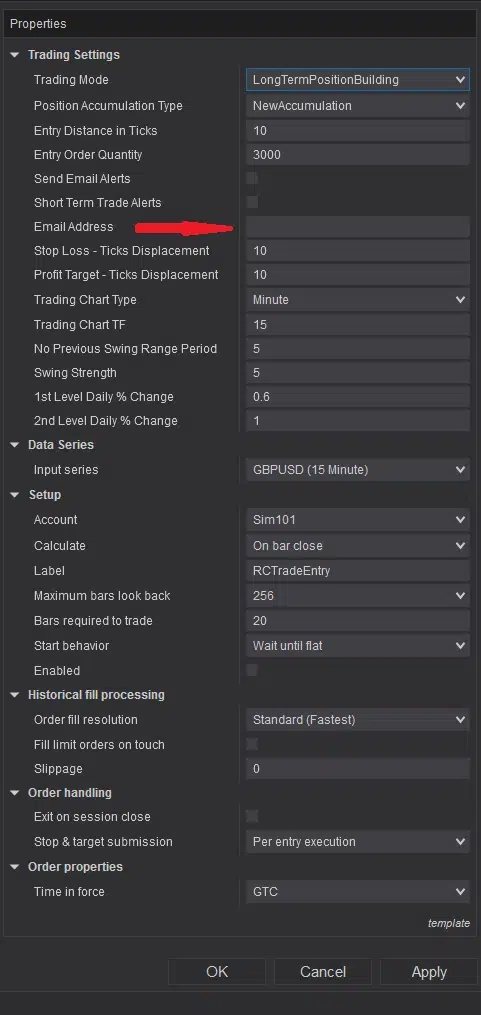Open the Time in force dropdown
The image size is (481, 1015).
point(357,891)
